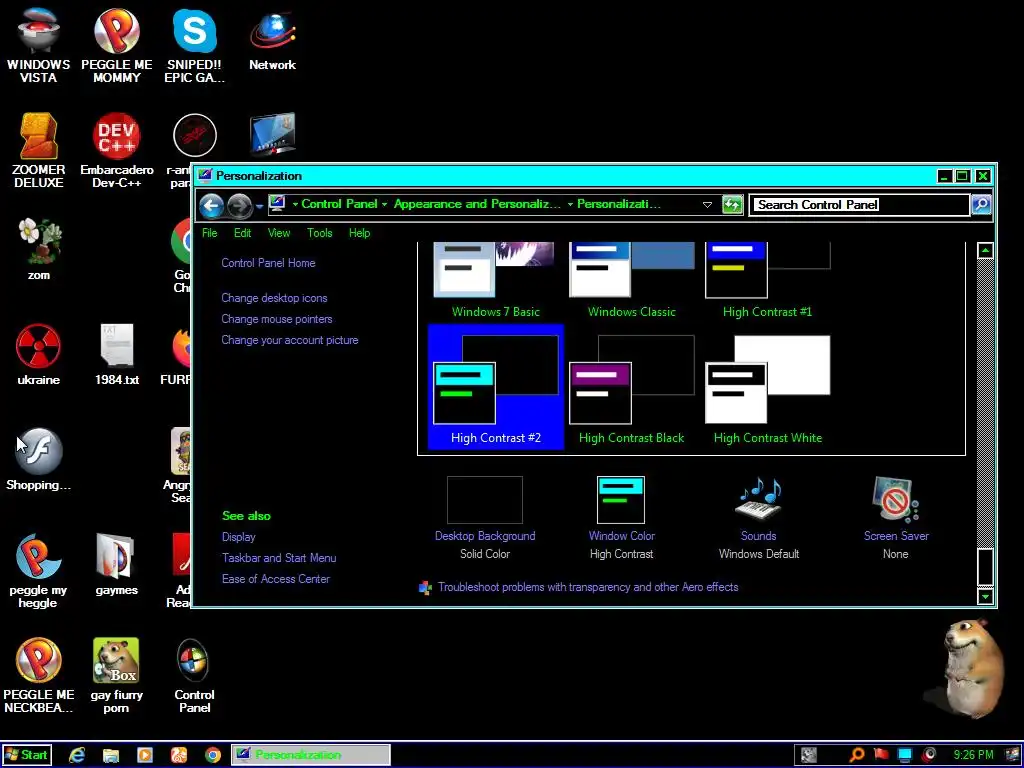
Task: Click the Personalization taskbar button
Action: tap(311, 755)
